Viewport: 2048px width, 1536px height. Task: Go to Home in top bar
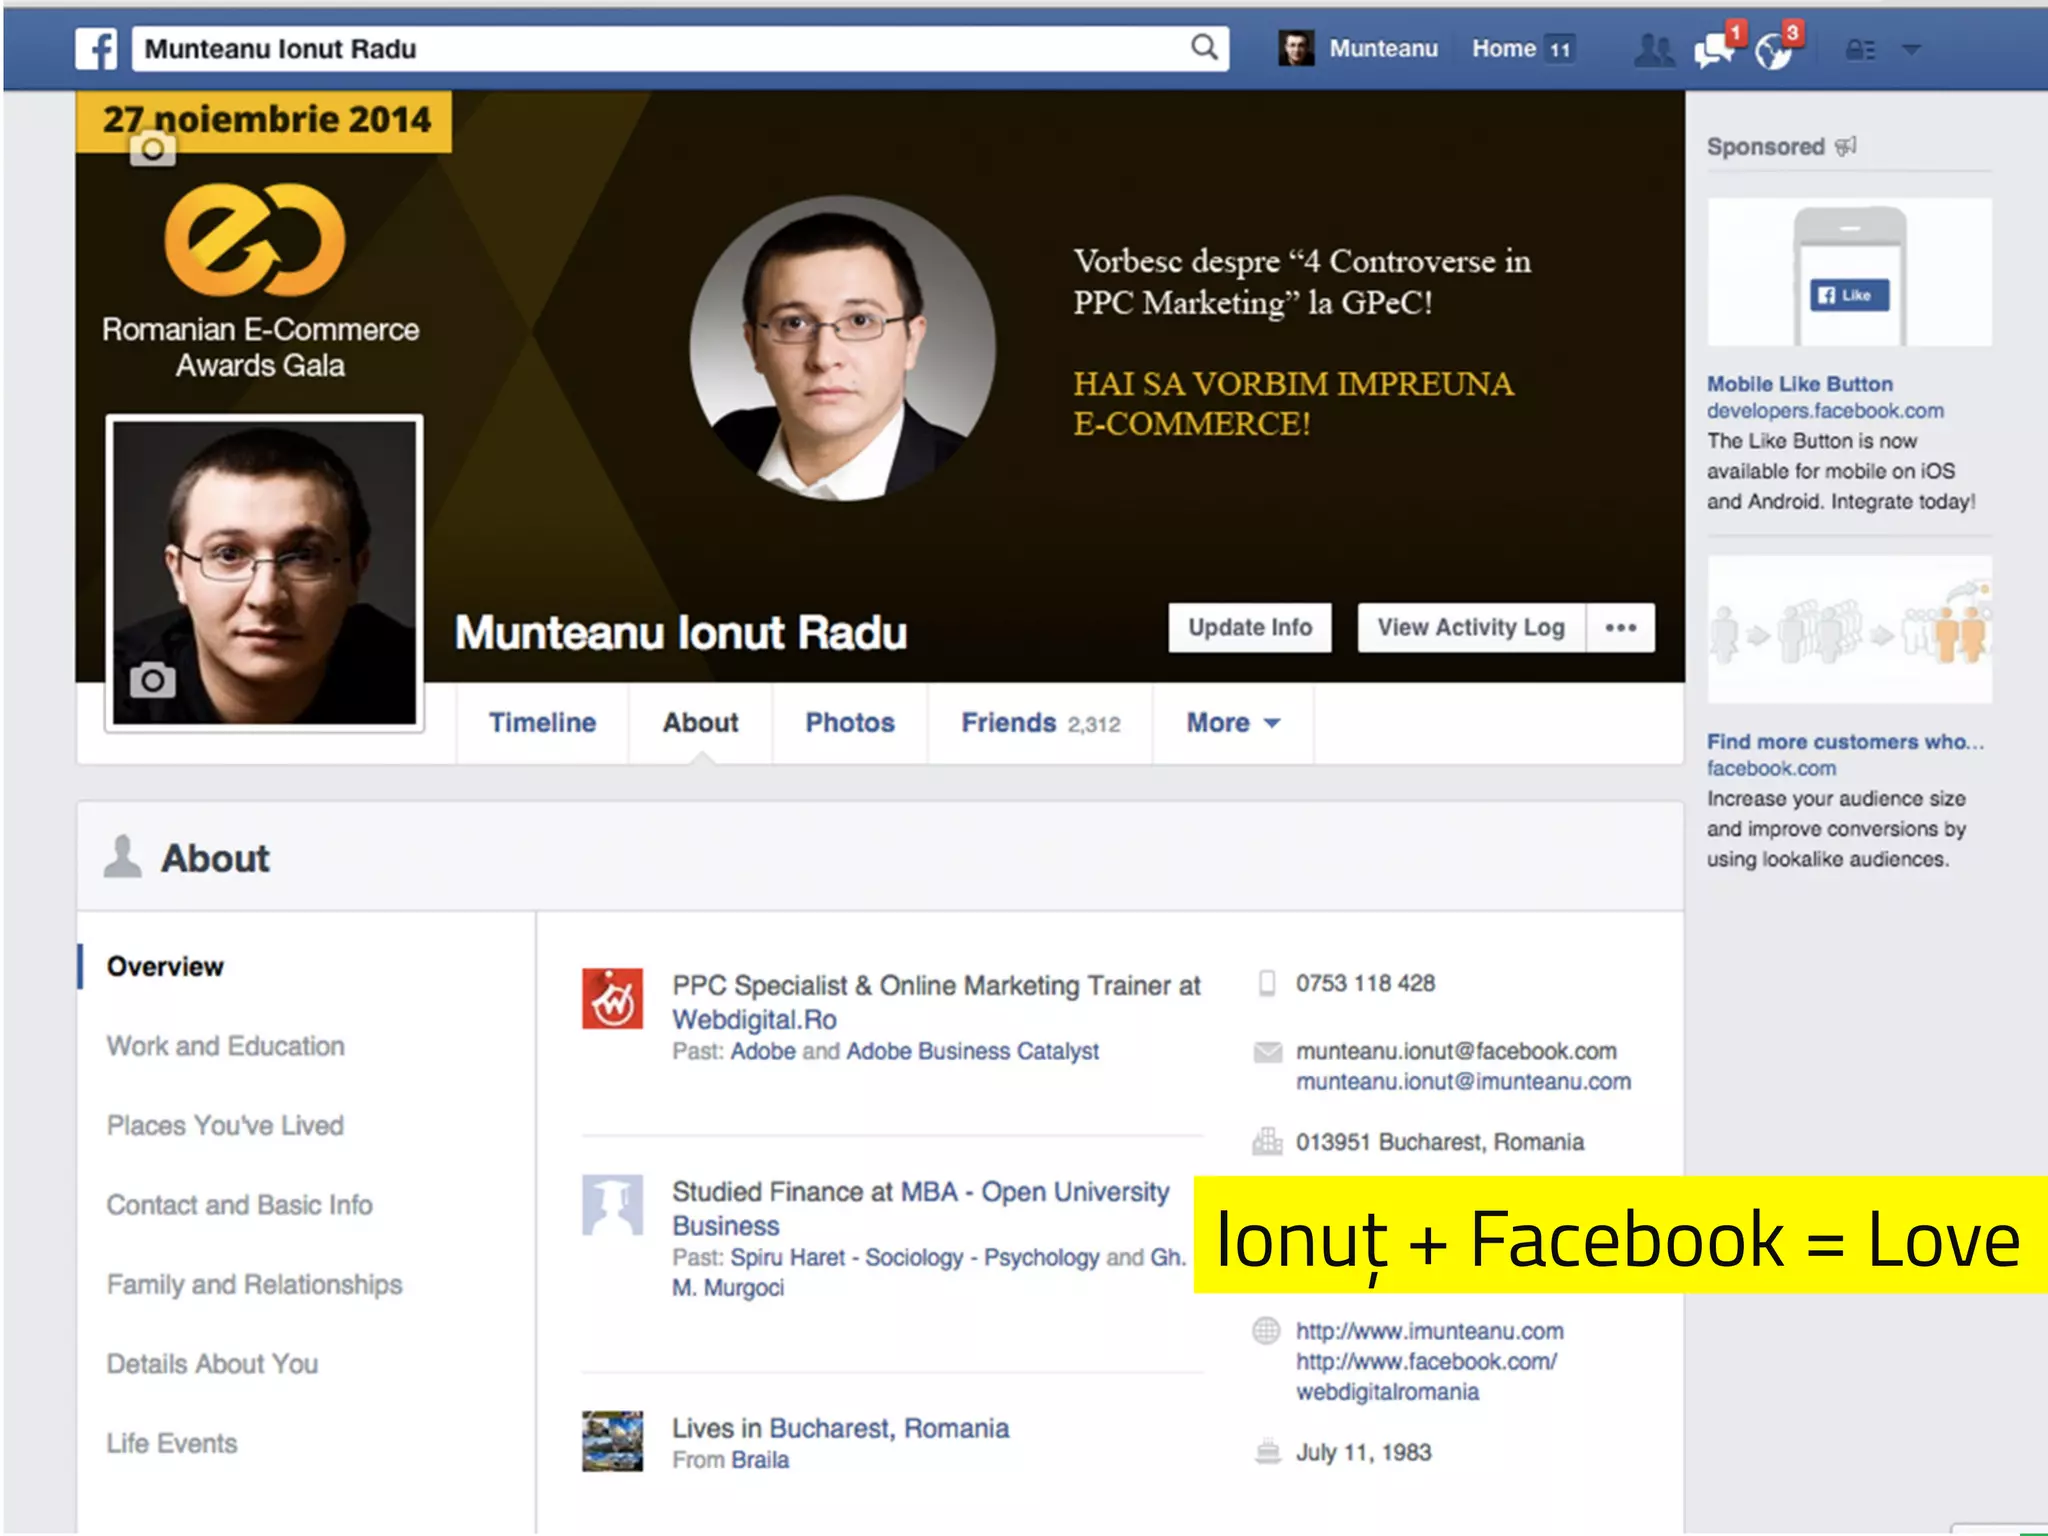coord(1503,49)
